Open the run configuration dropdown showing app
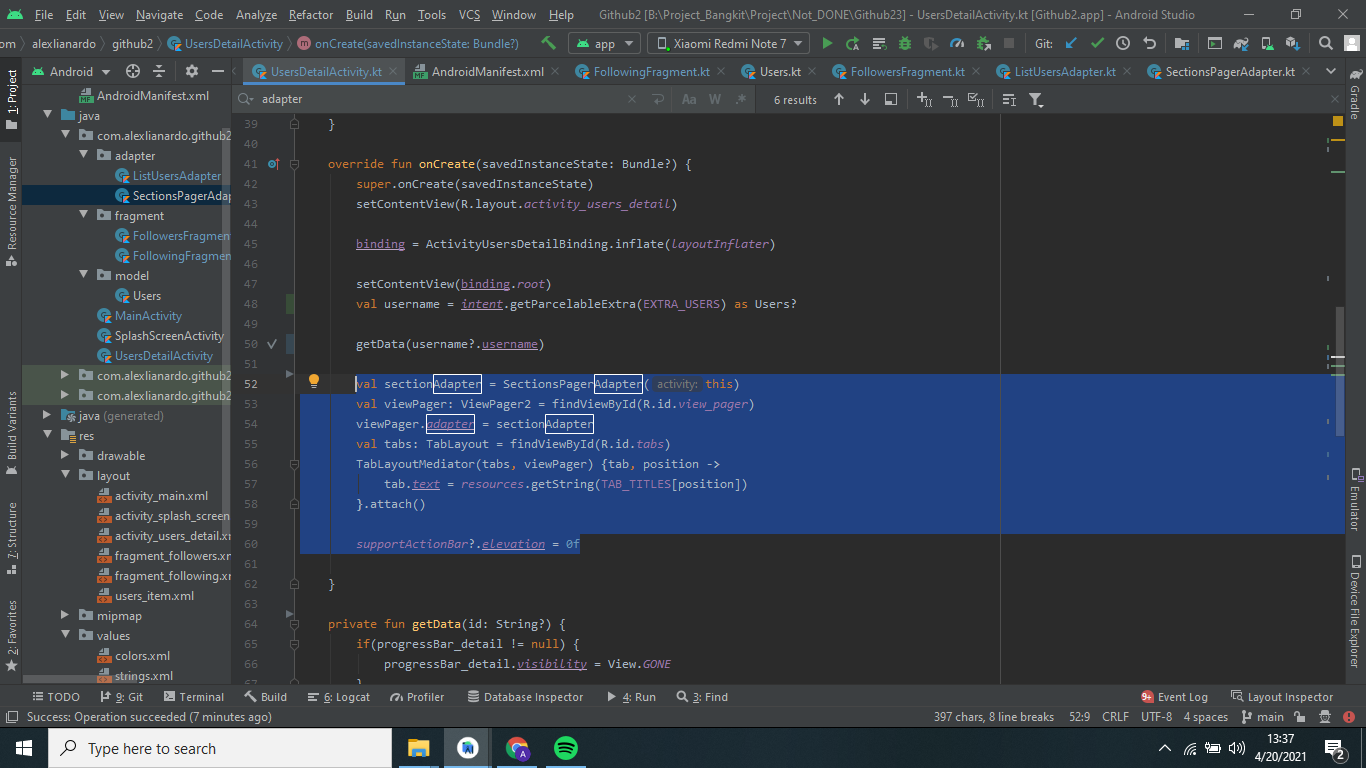1366x768 pixels. (x=604, y=44)
